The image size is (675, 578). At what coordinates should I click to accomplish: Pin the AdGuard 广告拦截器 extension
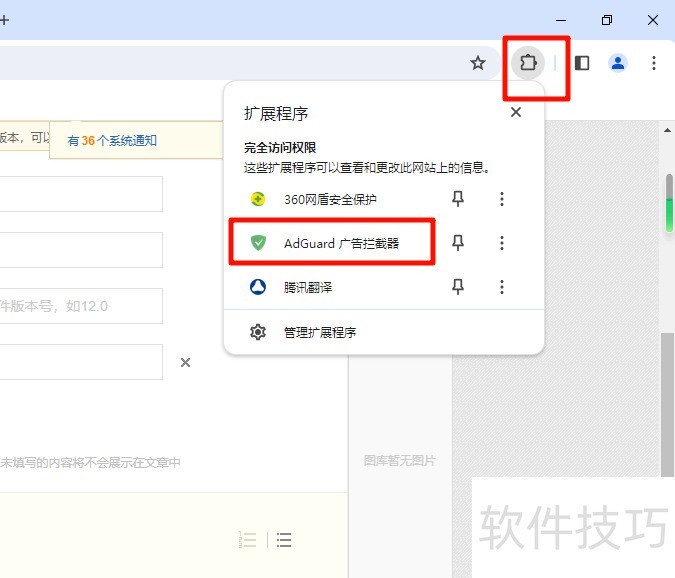(x=458, y=243)
